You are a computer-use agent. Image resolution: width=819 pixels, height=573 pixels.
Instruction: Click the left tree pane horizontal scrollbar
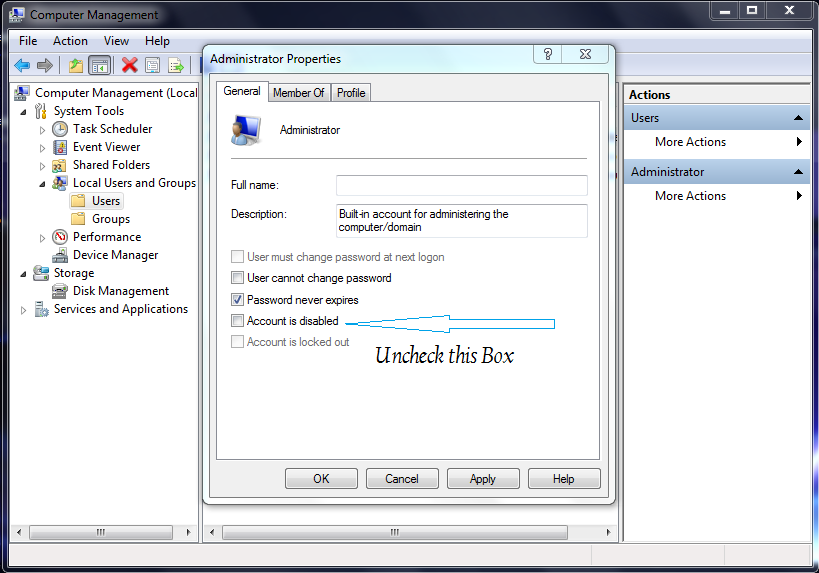[101, 532]
